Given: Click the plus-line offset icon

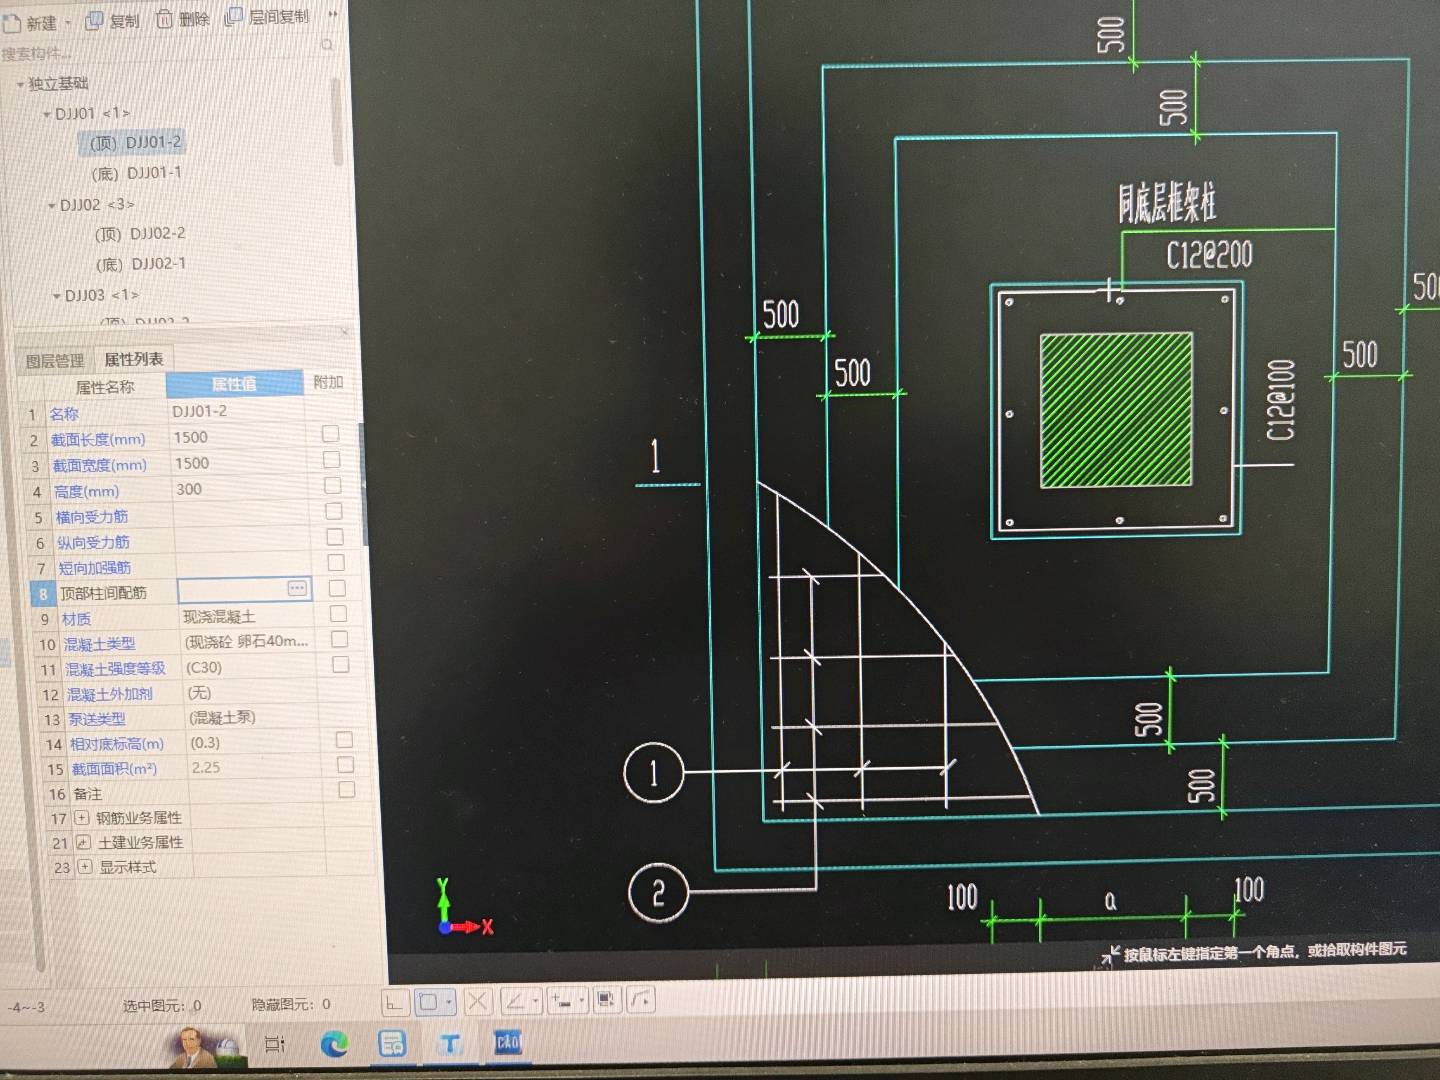Looking at the screenshot, I should click(x=562, y=1000).
